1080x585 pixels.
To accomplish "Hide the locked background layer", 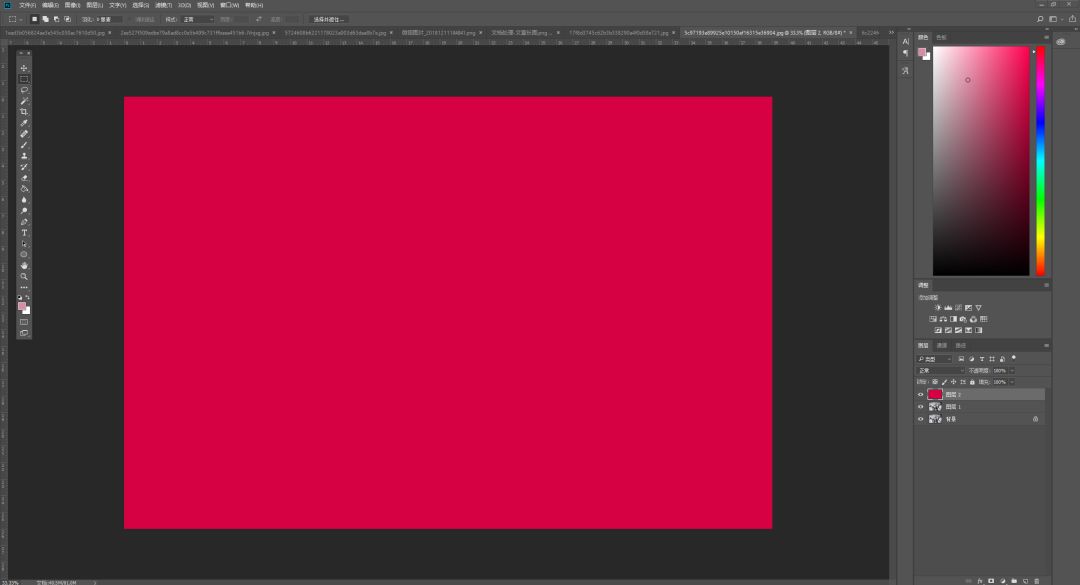I will tap(921, 419).
